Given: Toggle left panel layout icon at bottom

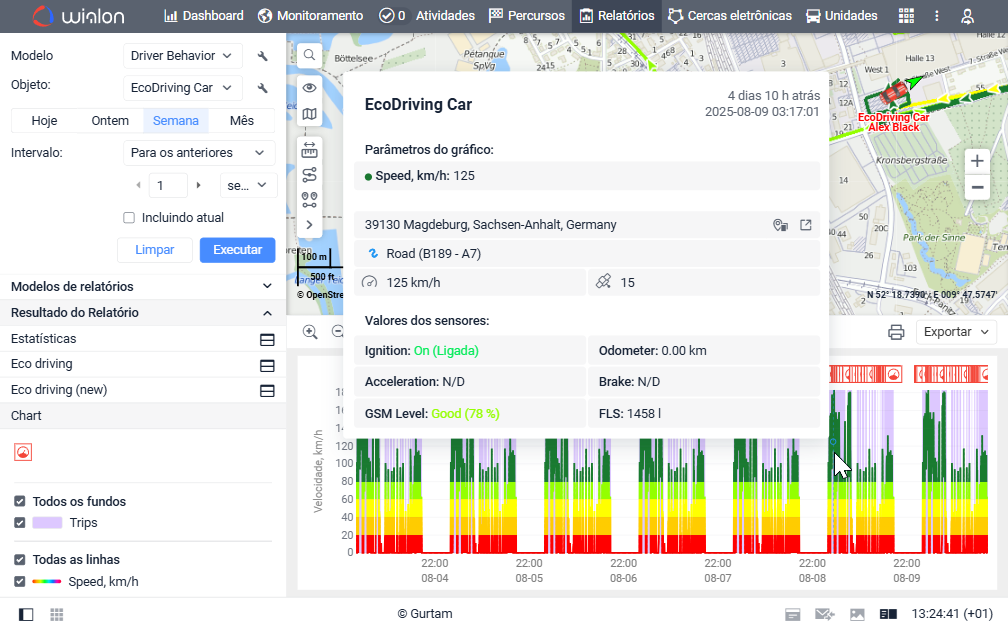Looking at the screenshot, I should click(26, 615).
